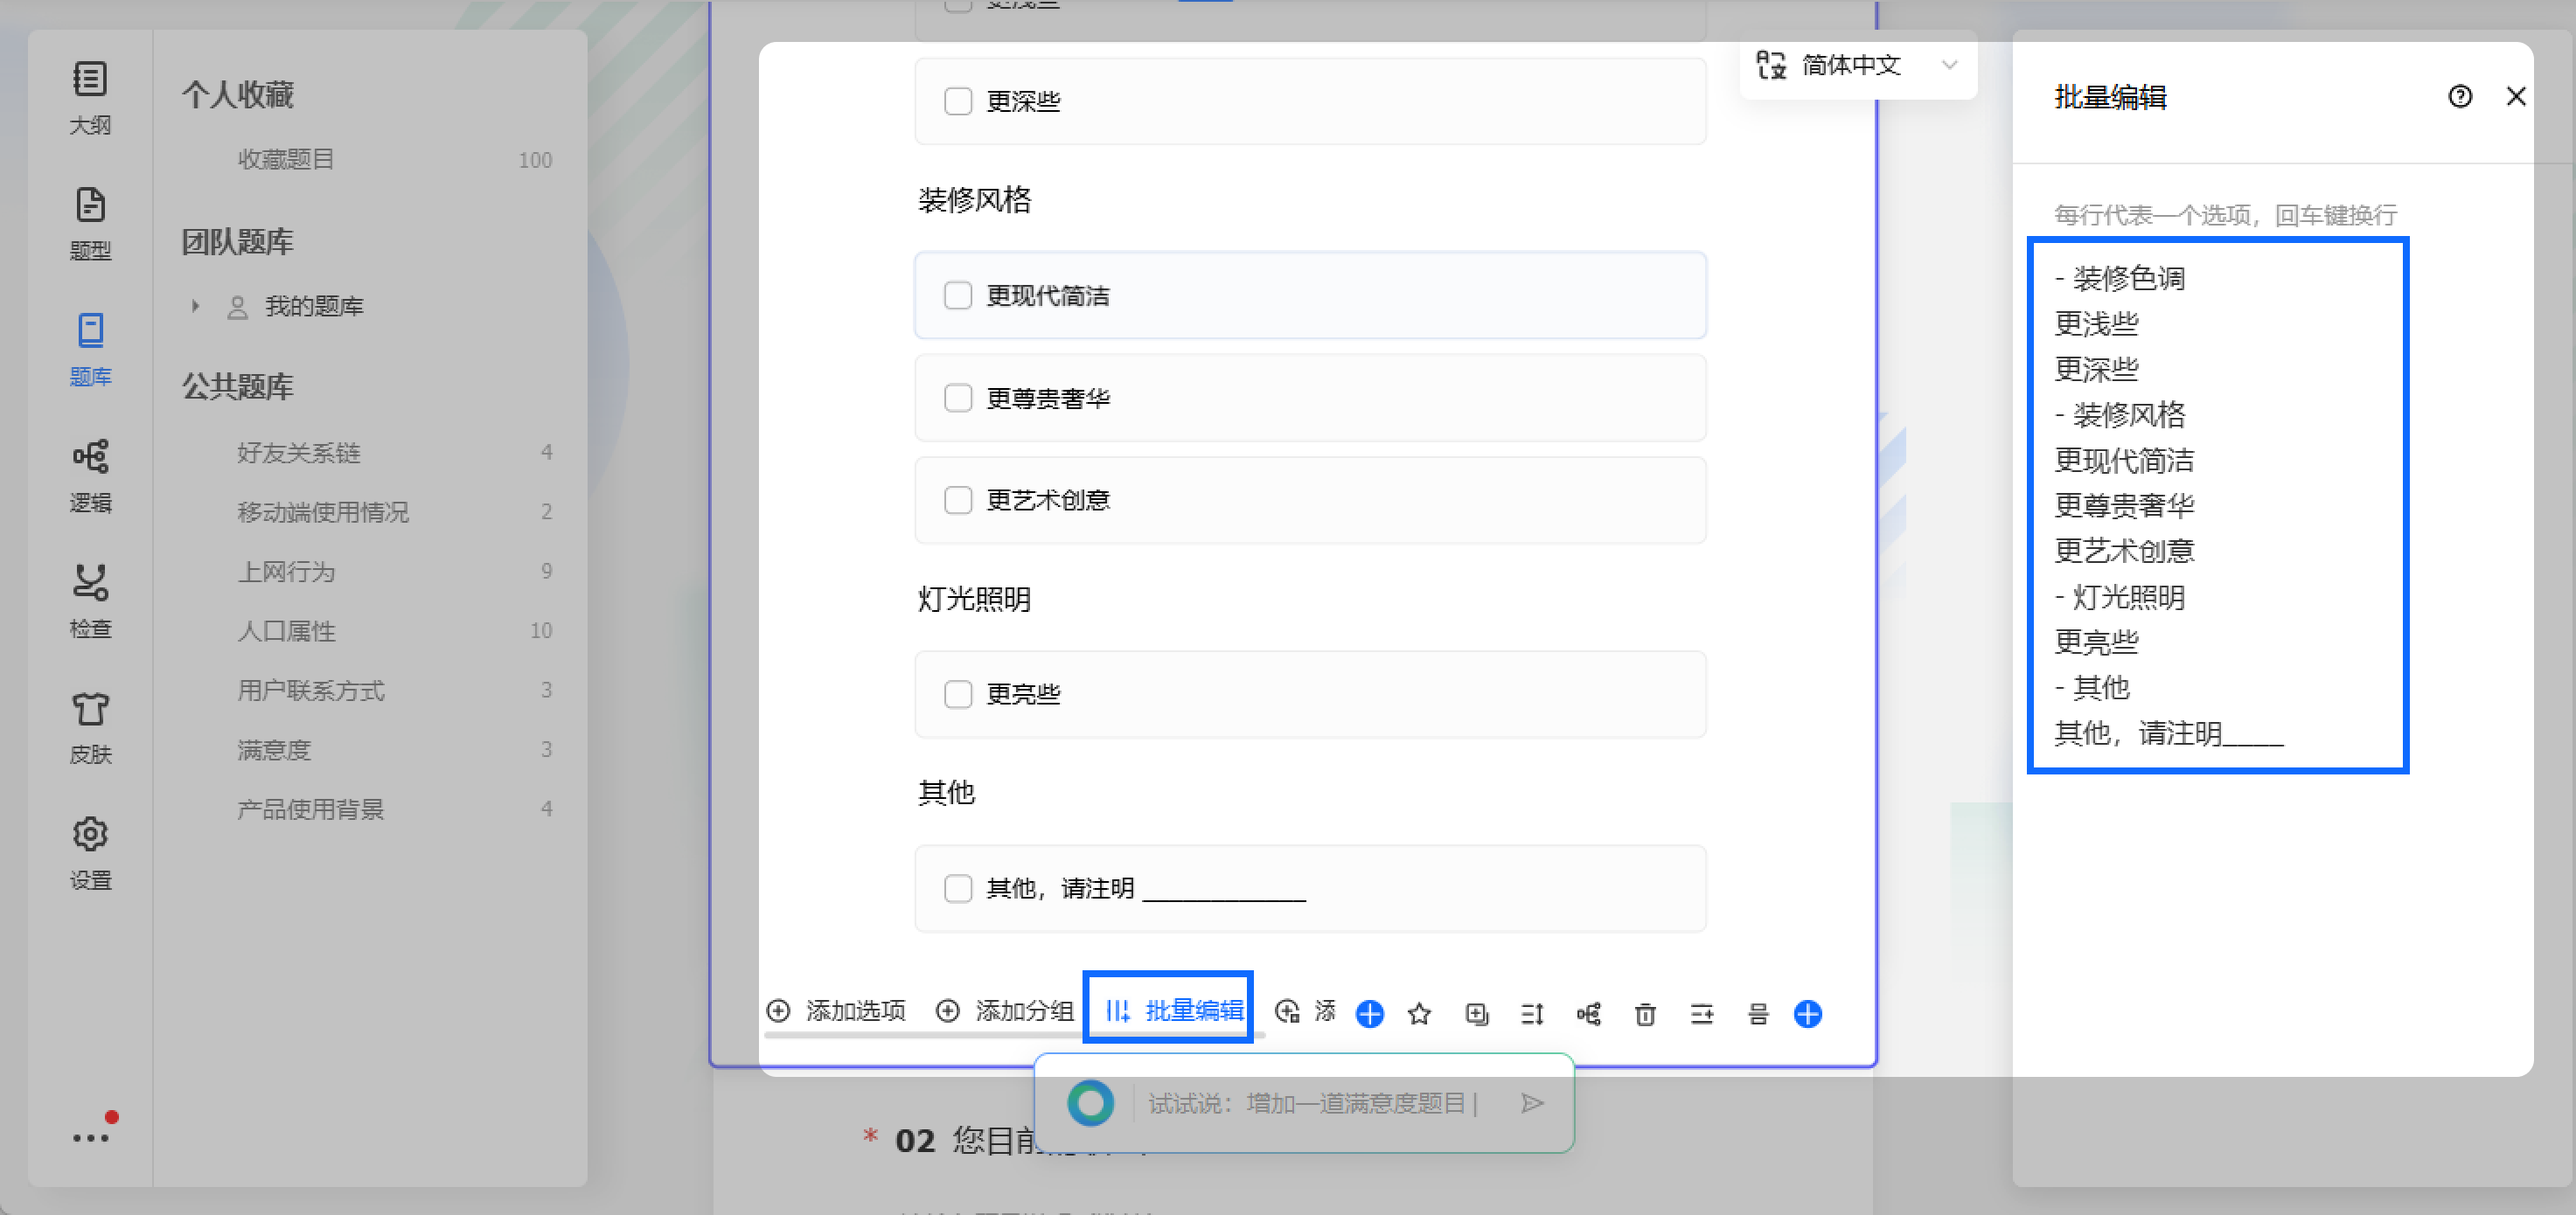Click the plus-circle icon beside truncated 添 label

coord(1287,1012)
